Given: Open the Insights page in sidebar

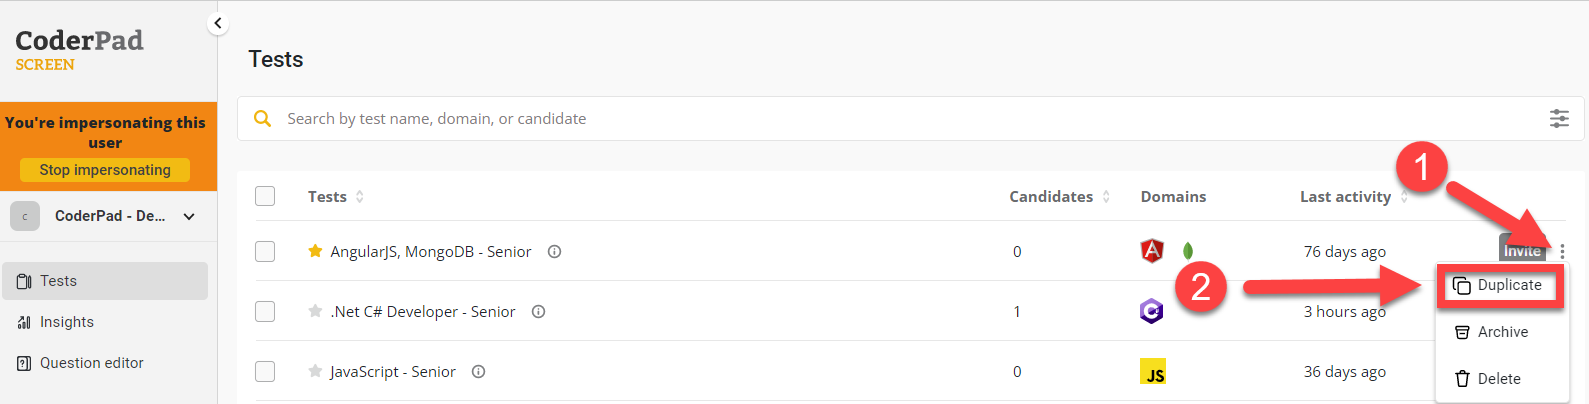Looking at the screenshot, I should (x=67, y=322).
